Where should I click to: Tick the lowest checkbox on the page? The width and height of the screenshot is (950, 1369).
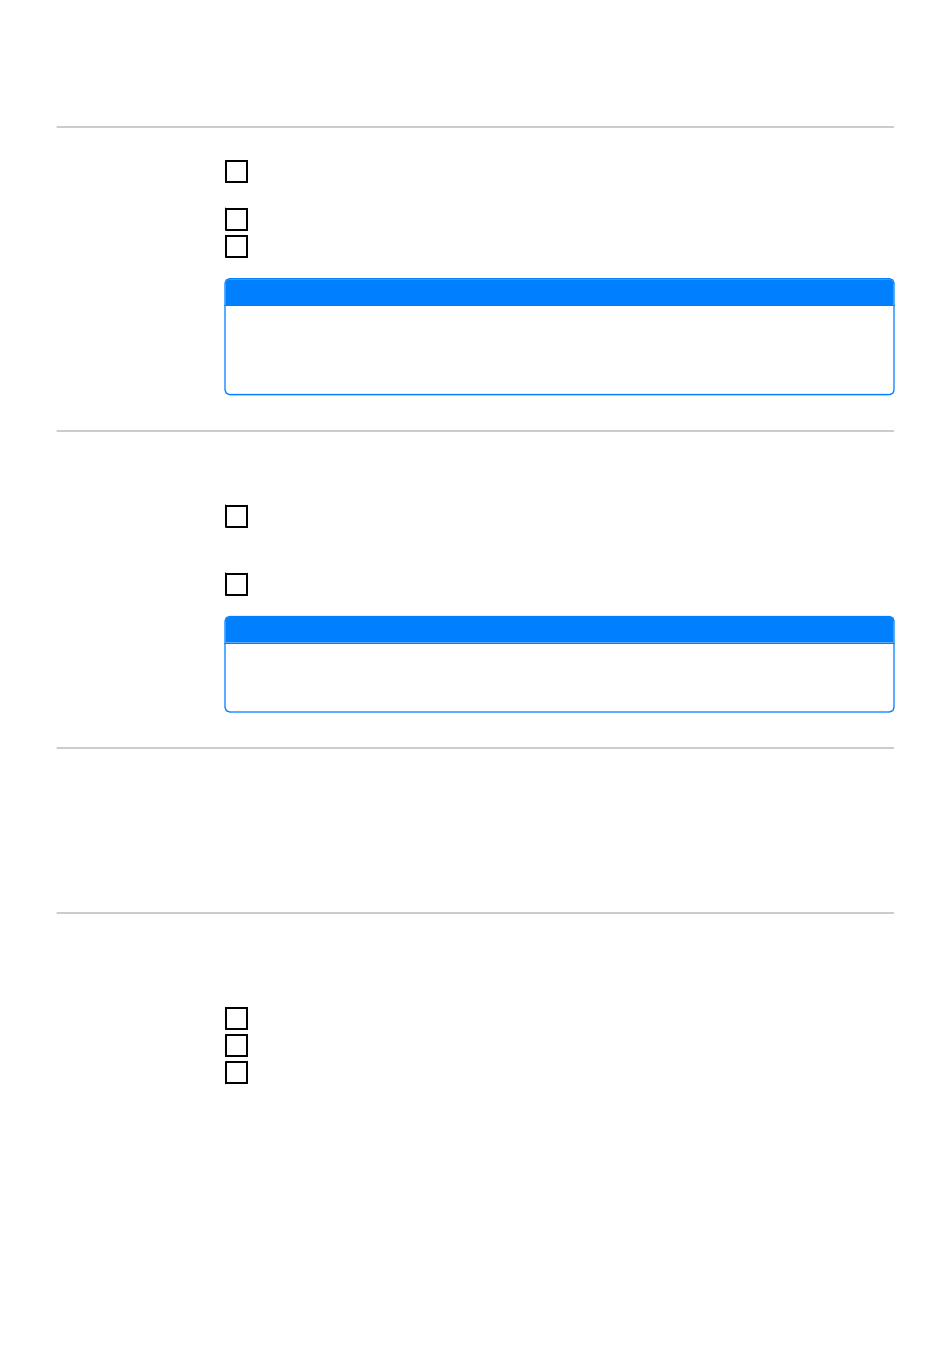click(236, 1072)
